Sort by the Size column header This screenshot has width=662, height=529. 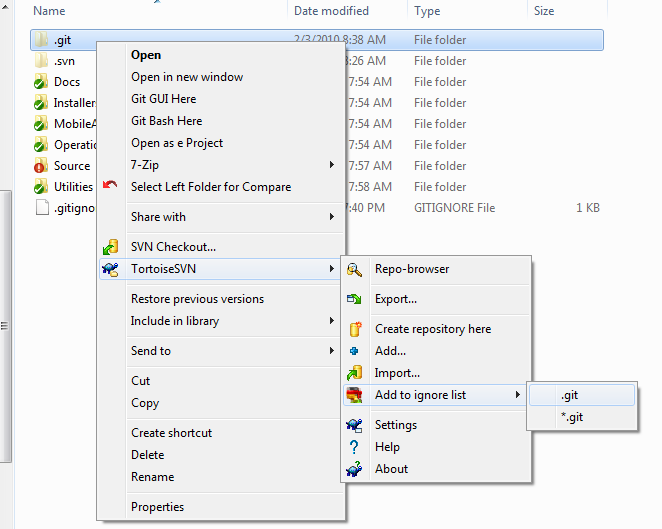[x=567, y=11]
